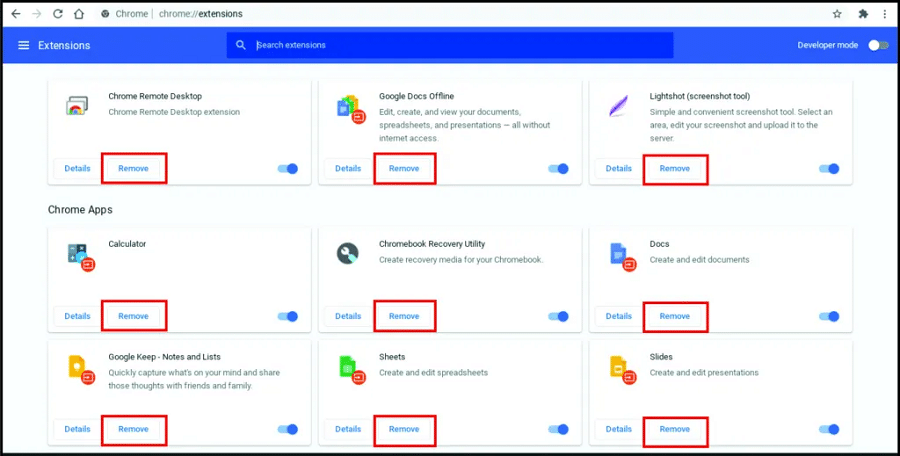This screenshot has height=456, width=900.
Task: Go back with the browser back arrow
Action: pyautogui.click(x=16, y=14)
